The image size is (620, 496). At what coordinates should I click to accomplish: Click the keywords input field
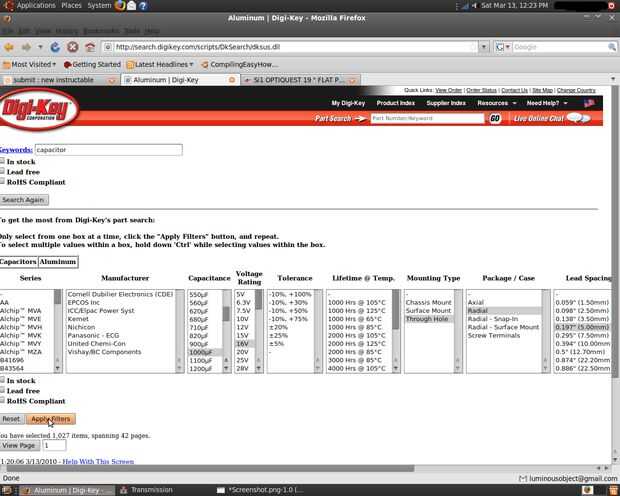[109, 150]
